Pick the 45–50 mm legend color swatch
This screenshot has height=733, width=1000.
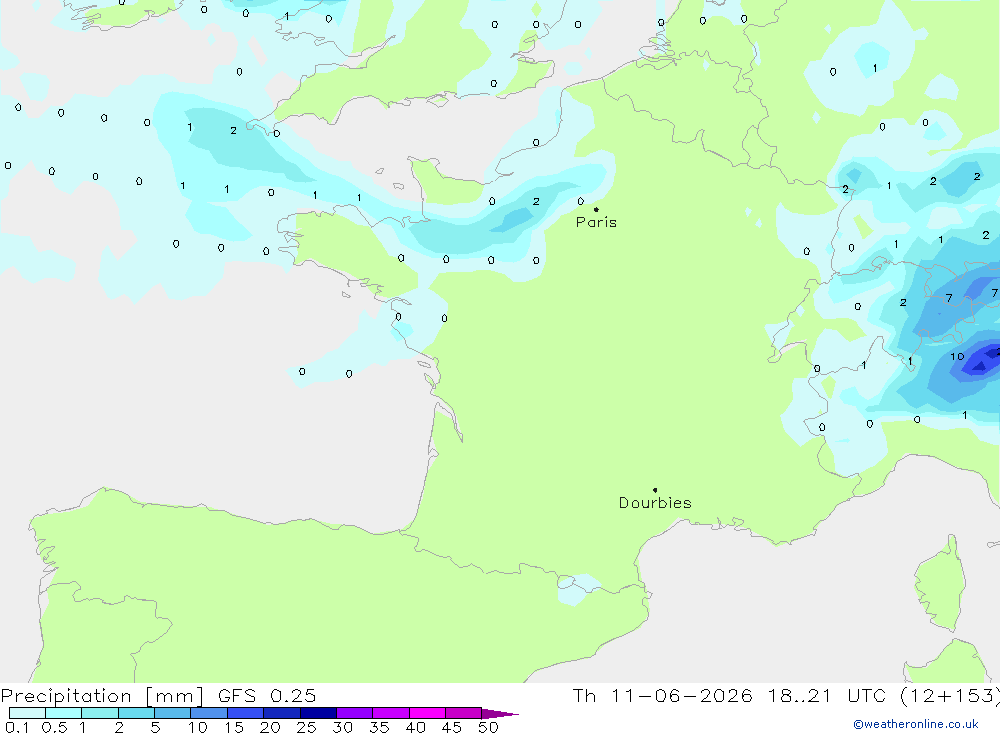(463, 713)
